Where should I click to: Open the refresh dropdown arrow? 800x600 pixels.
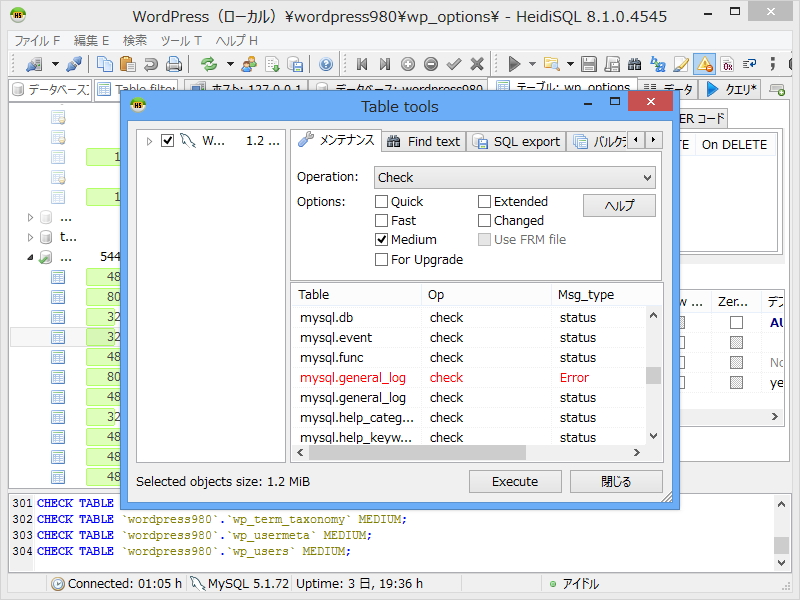(x=230, y=64)
